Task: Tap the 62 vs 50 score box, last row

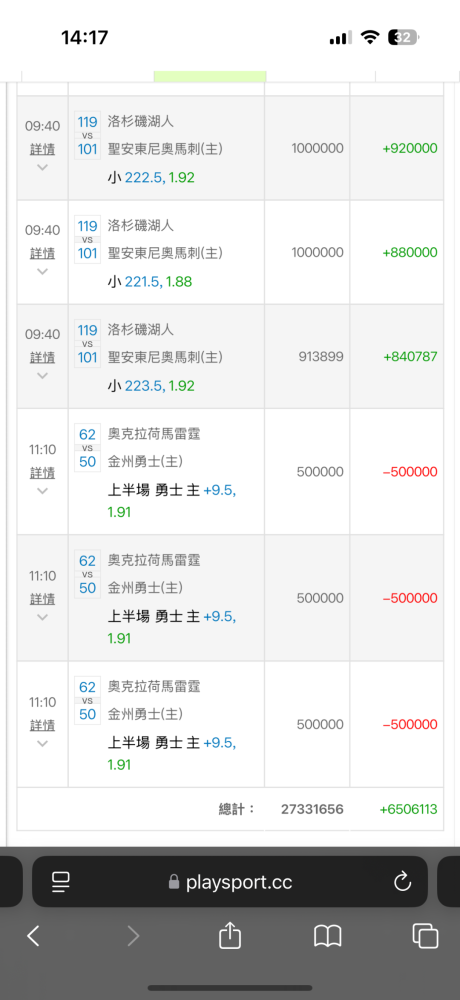Action: click(87, 700)
